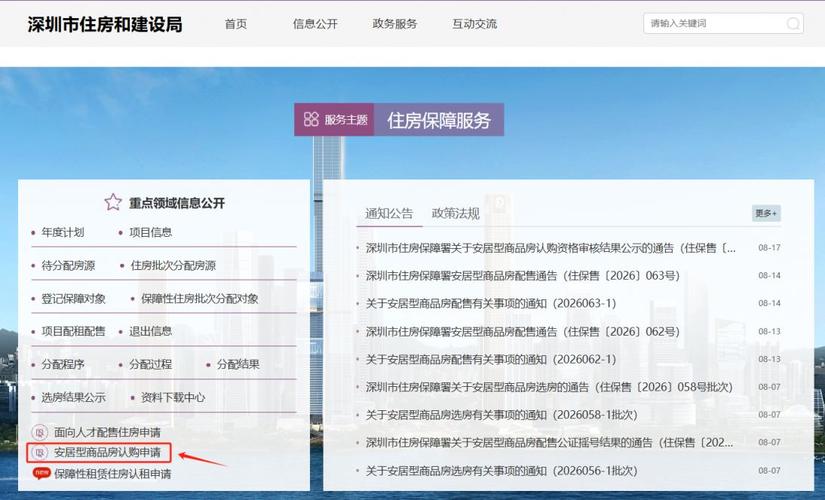This screenshot has height=500, width=825.
Task: Open 保障性租赁住房认租申请 link
Action: tap(113, 474)
